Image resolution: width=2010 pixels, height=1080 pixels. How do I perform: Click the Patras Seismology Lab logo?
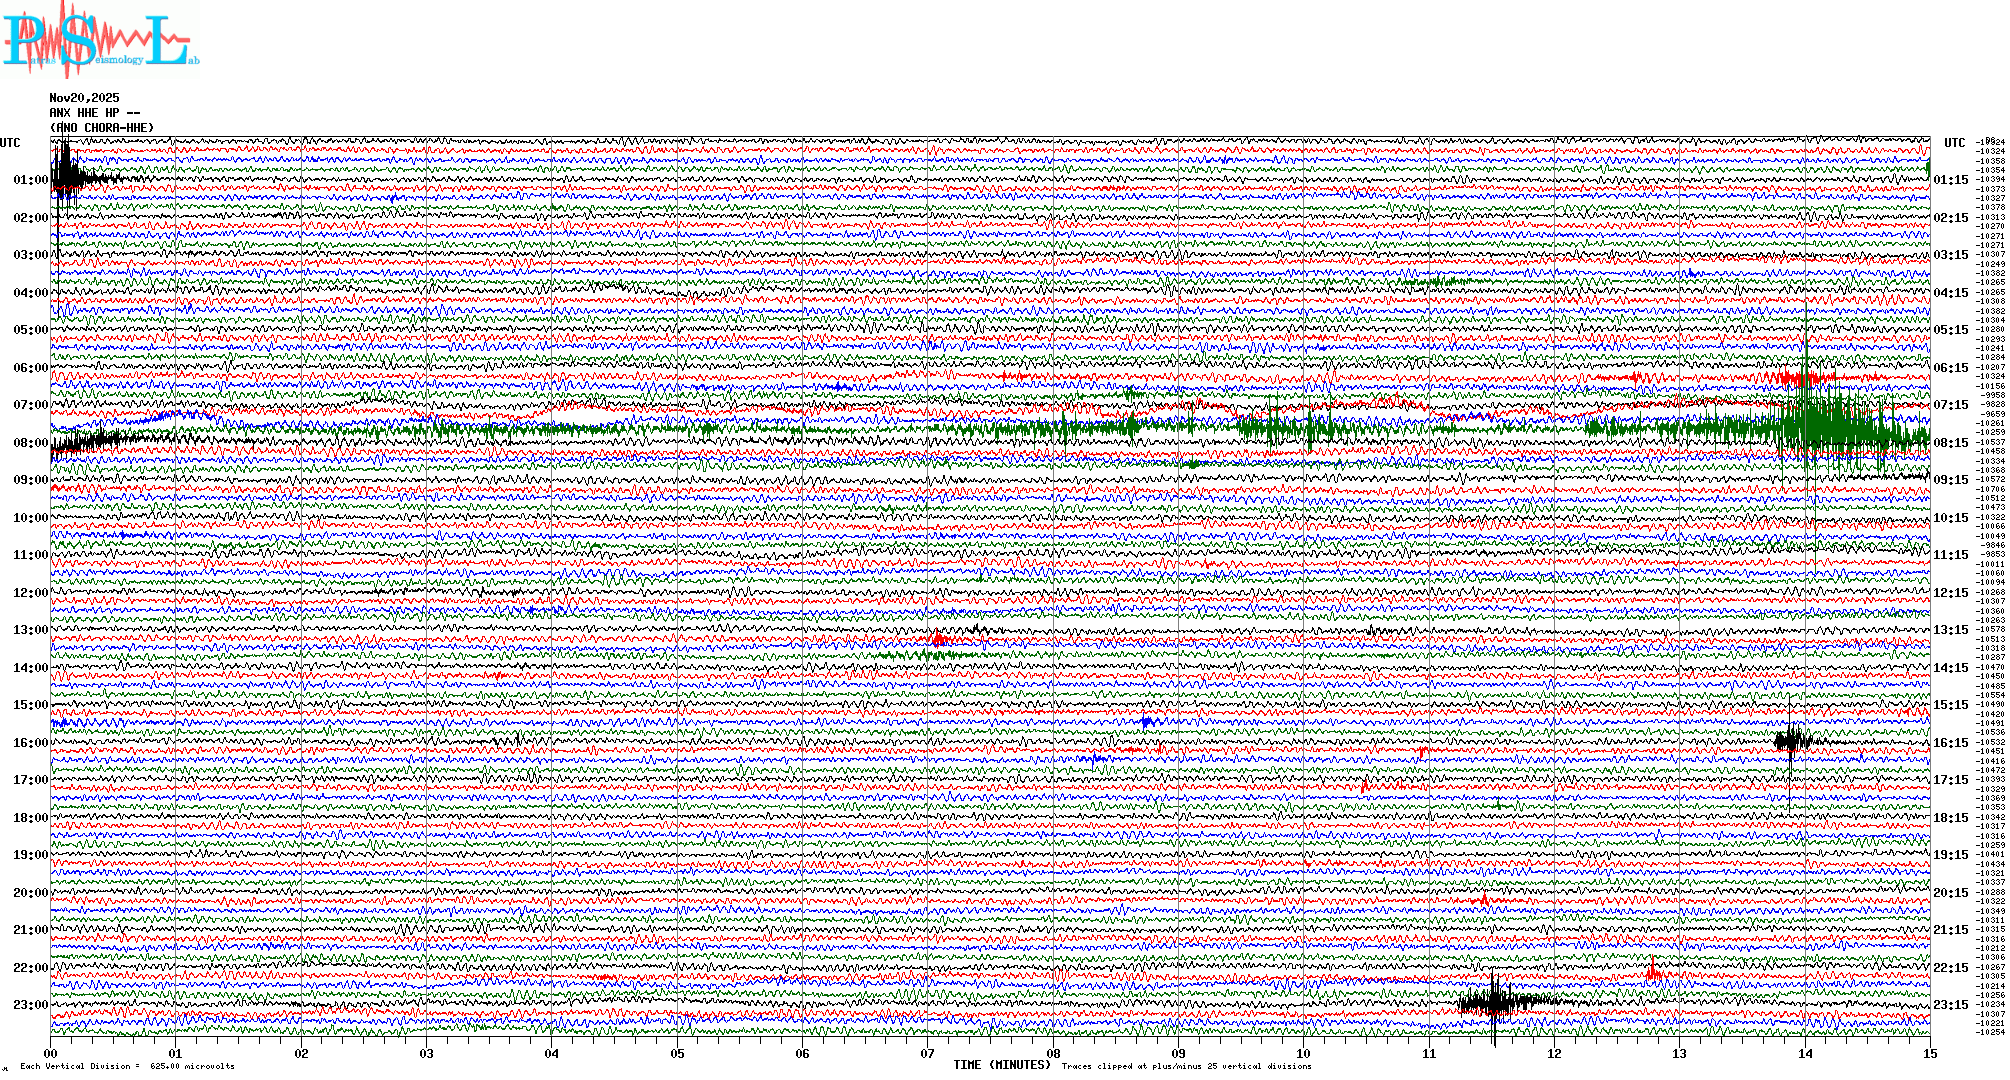[x=100, y=40]
